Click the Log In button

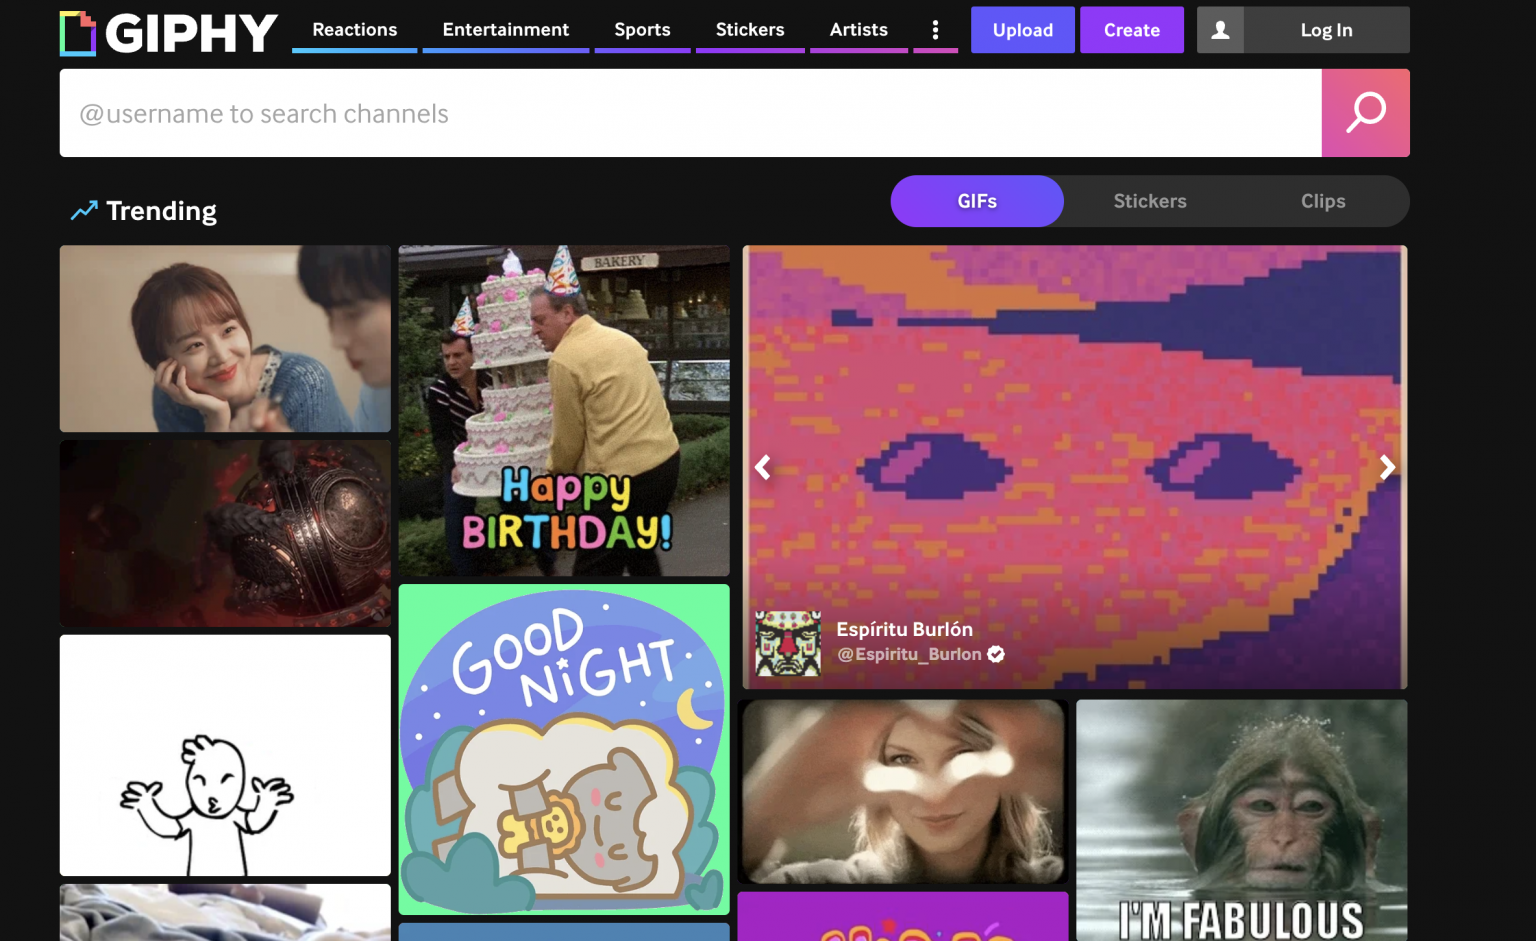[x=1326, y=30]
